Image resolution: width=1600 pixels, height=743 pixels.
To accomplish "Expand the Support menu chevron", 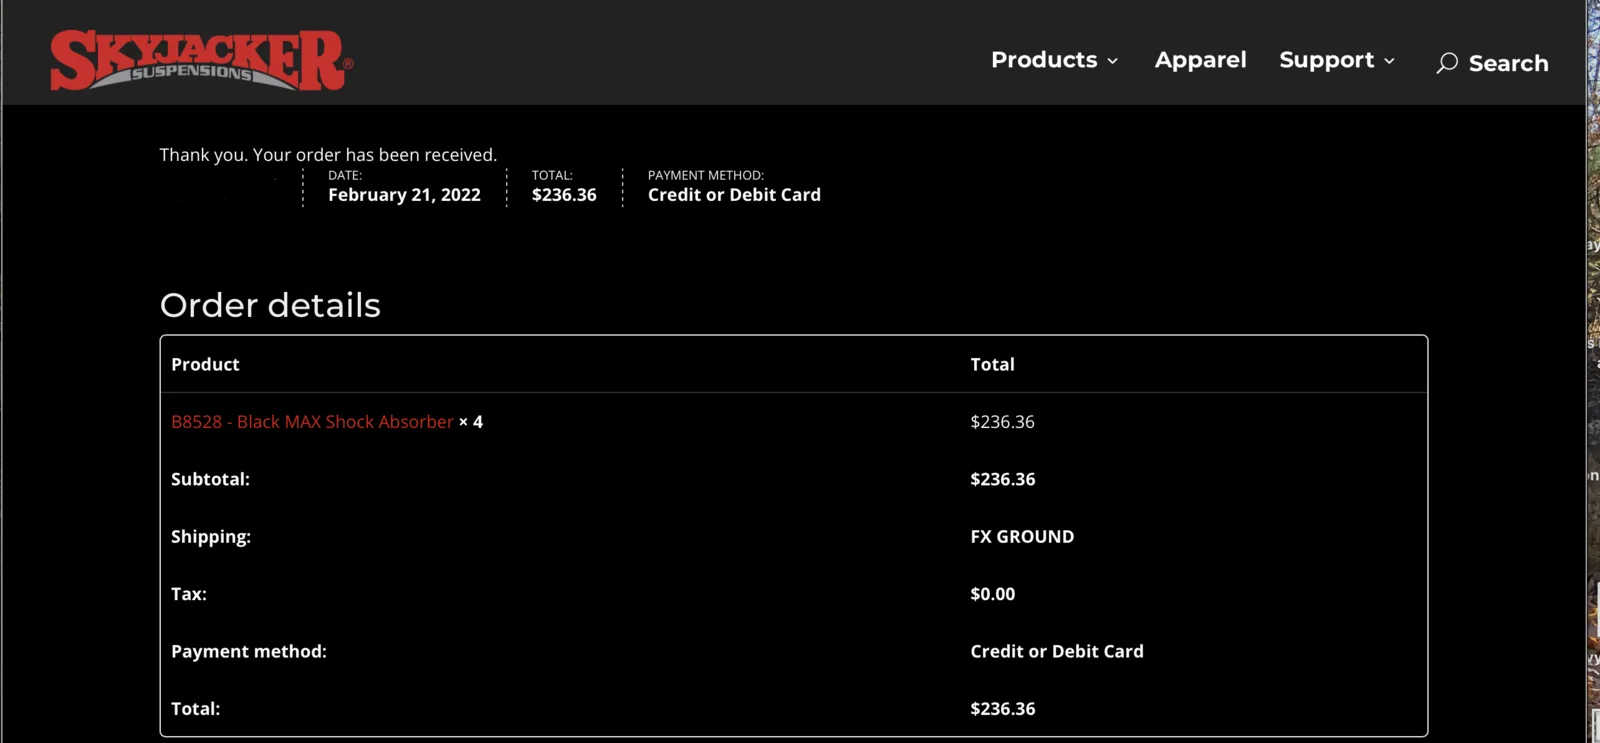I will click(x=1389, y=61).
